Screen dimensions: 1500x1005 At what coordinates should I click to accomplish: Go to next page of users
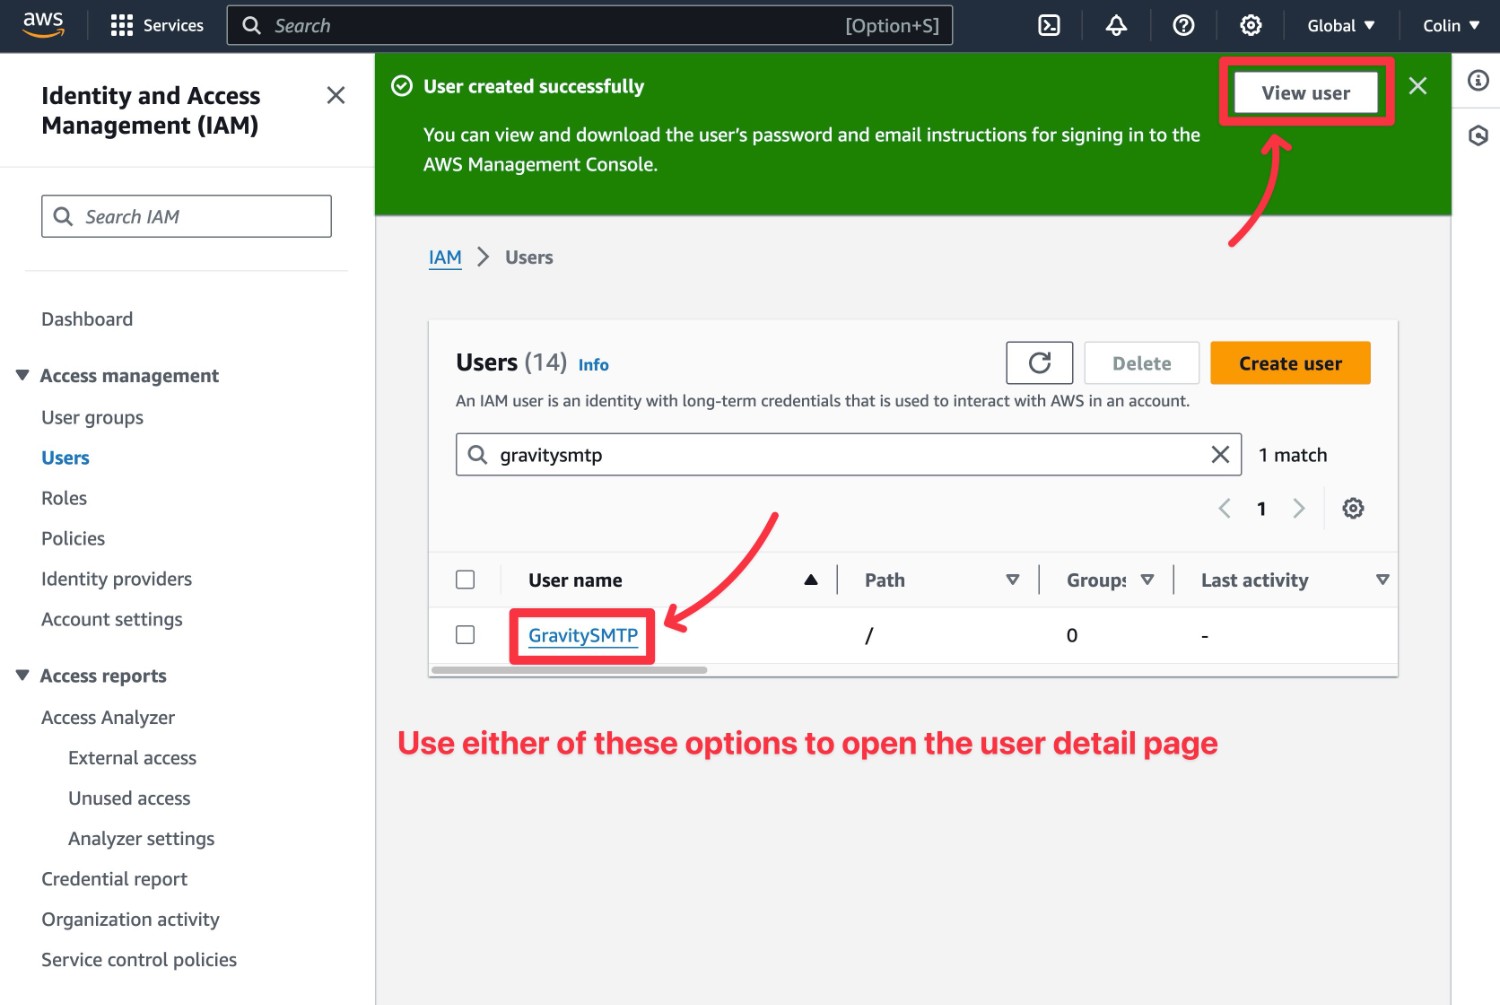point(1298,508)
